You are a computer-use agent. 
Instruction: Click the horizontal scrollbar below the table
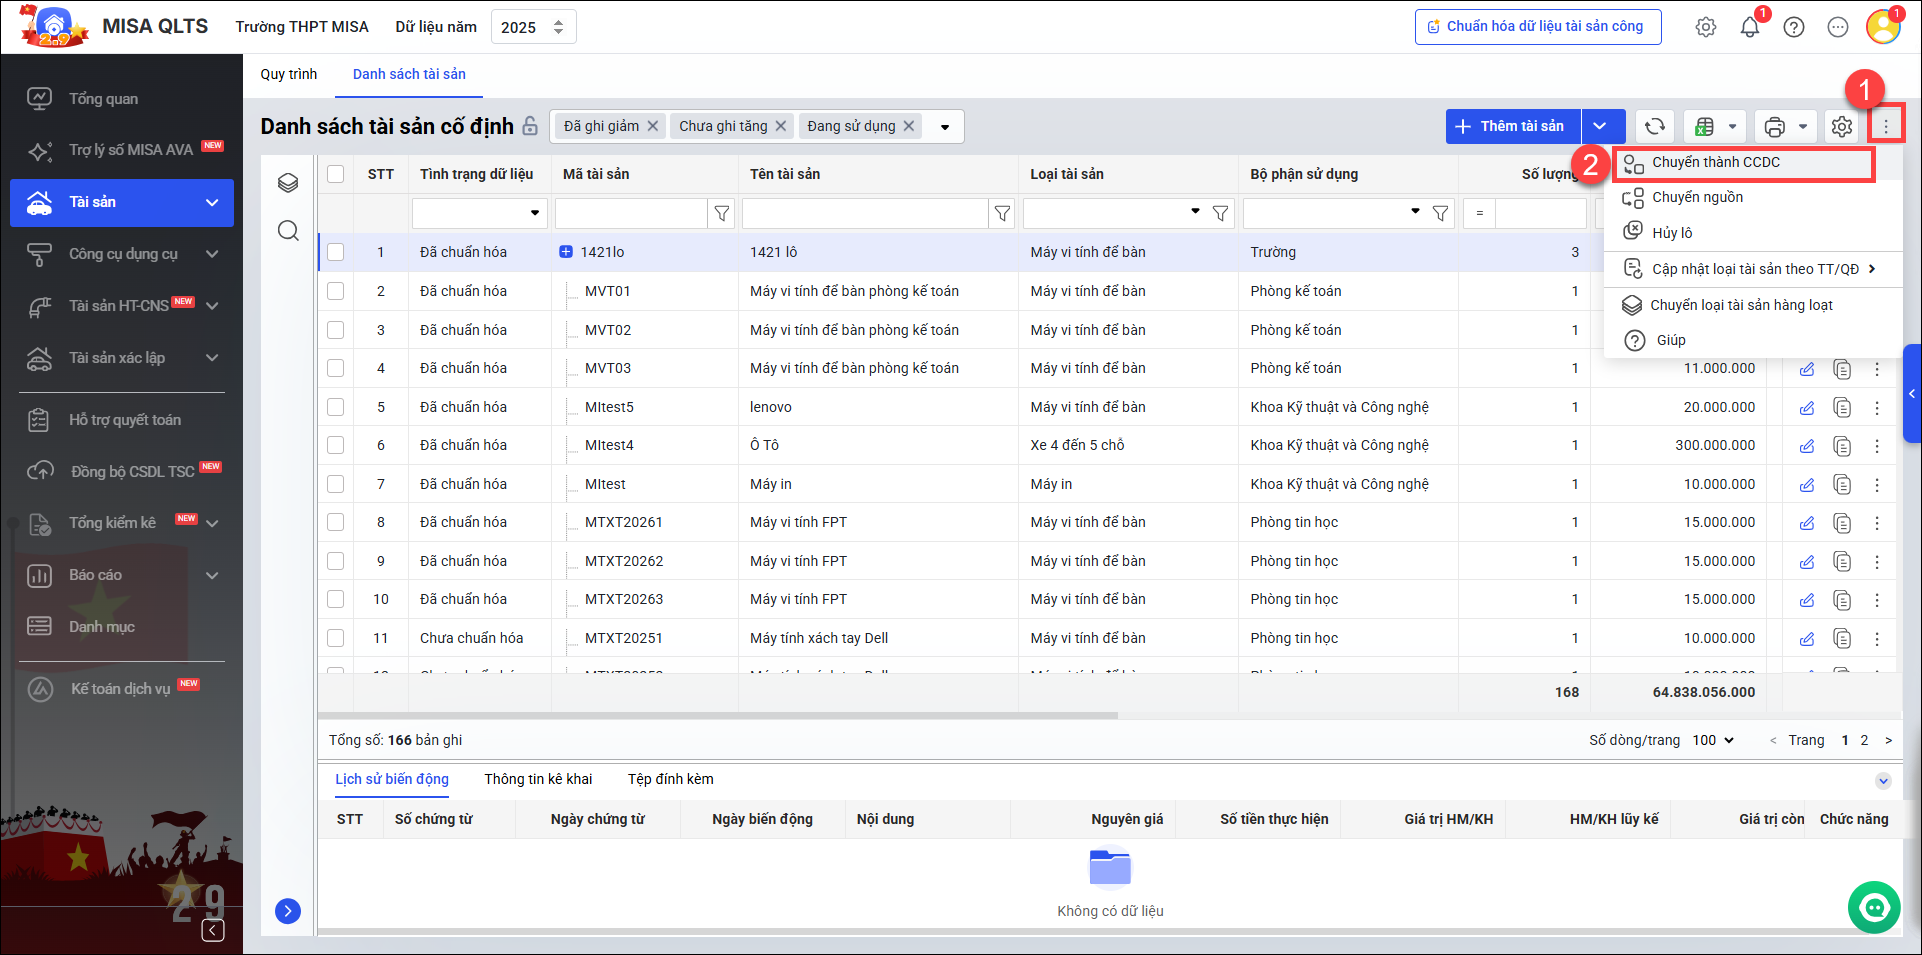(717, 716)
